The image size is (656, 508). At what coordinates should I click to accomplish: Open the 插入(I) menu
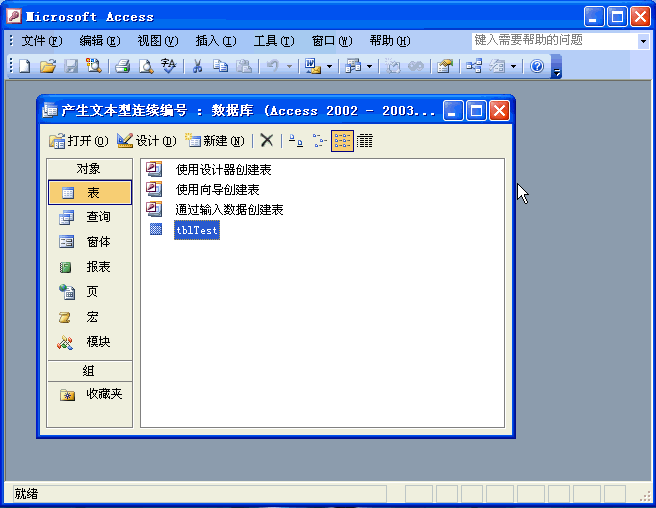point(215,41)
